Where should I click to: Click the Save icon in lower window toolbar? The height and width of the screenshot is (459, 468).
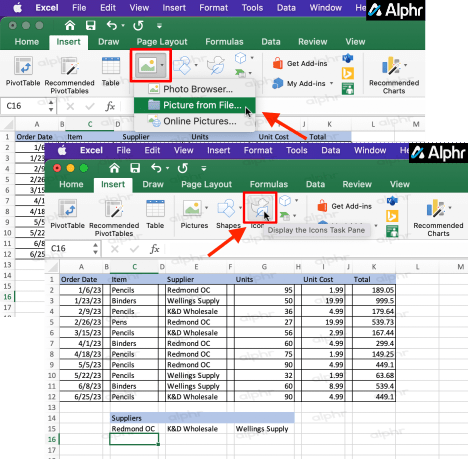click(135, 168)
